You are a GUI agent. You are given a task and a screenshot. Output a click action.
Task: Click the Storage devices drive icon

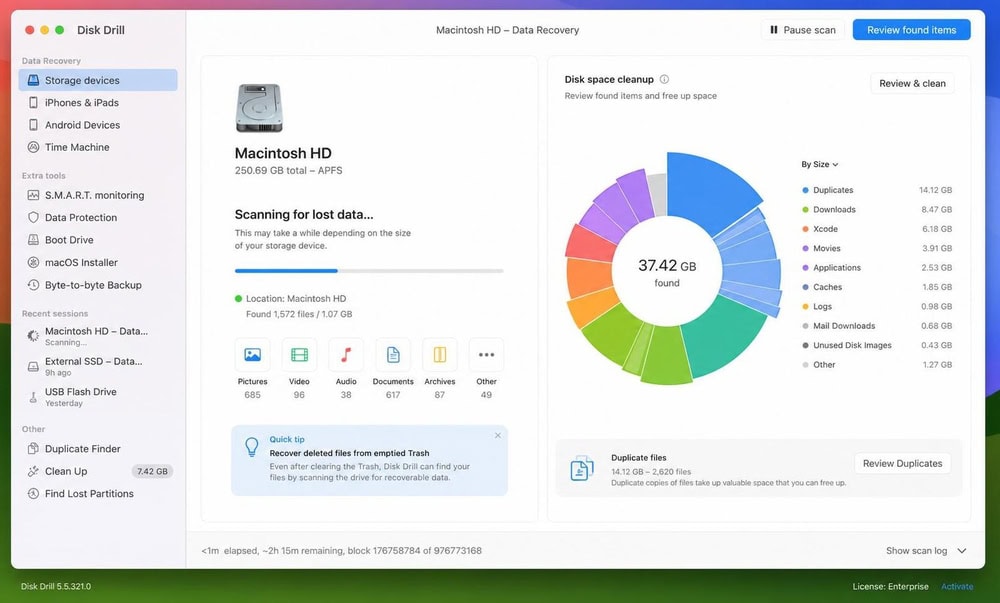[33, 80]
